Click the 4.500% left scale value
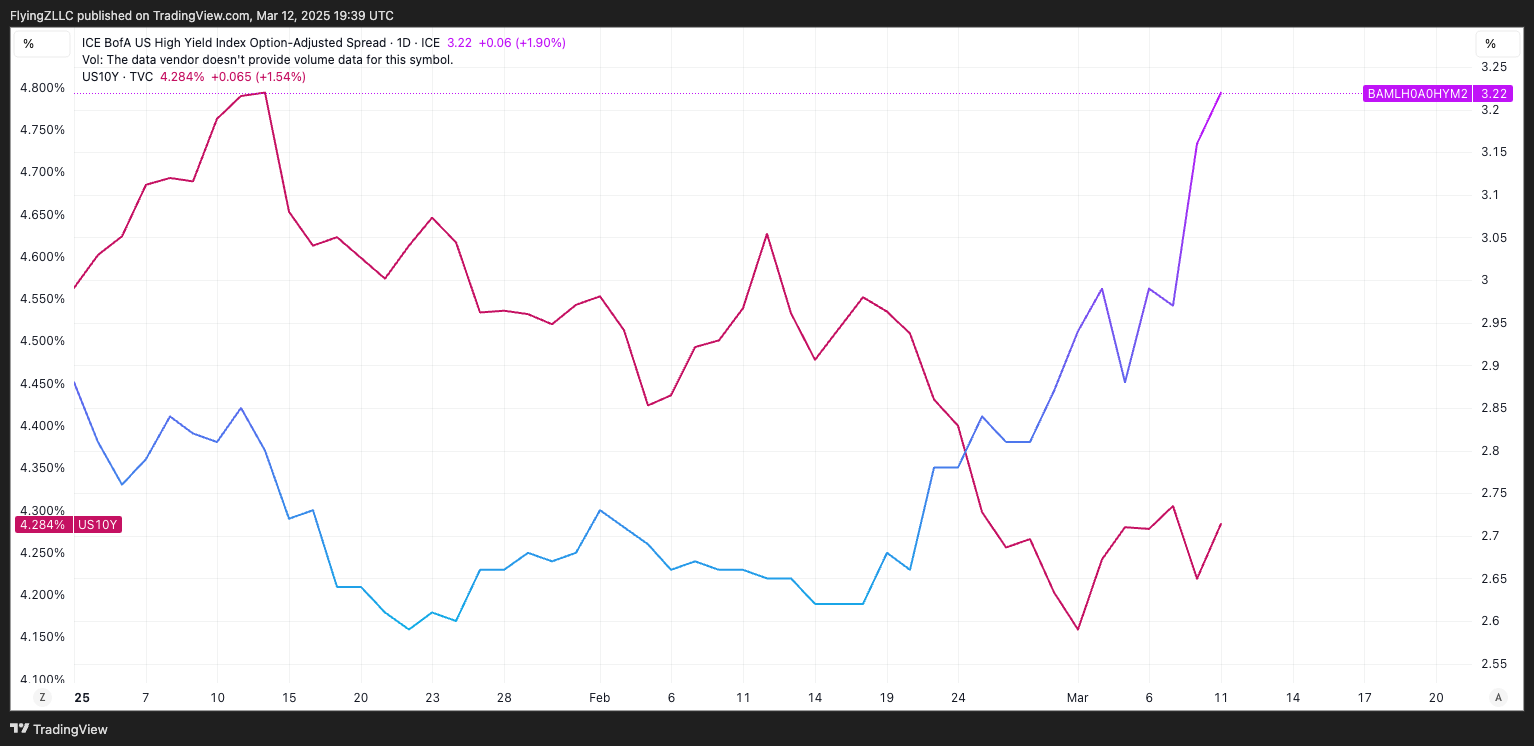Image resolution: width=1534 pixels, height=746 pixels. point(42,340)
